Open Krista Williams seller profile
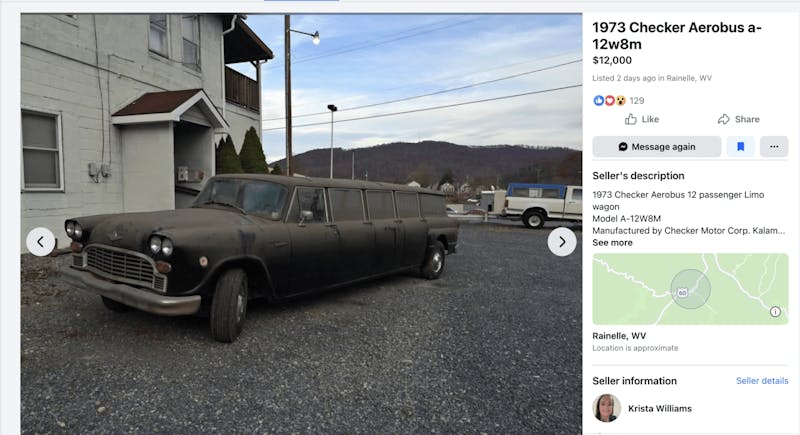The image size is (800, 435). pos(660,408)
